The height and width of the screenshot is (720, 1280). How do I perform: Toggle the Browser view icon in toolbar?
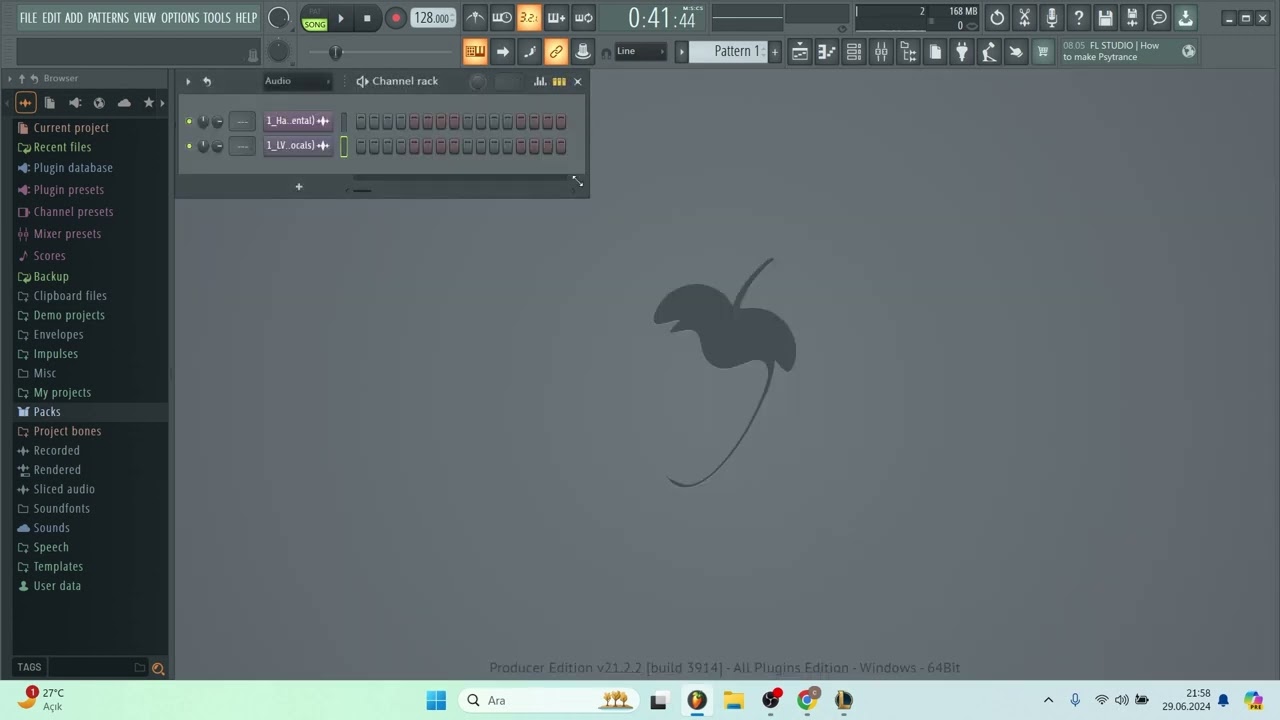click(x=908, y=52)
